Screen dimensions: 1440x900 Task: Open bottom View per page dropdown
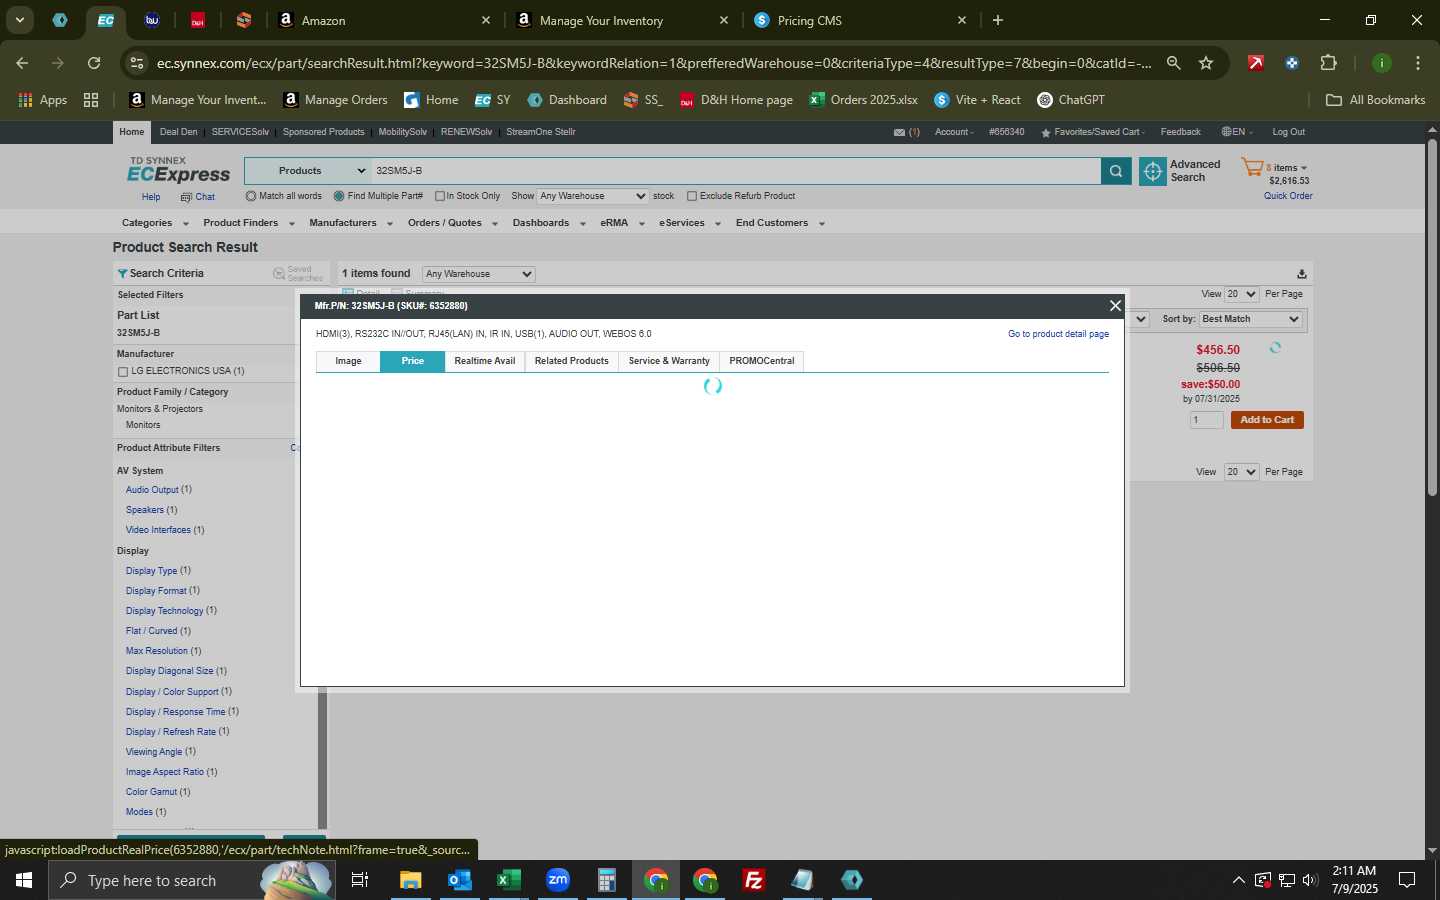click(1241, 472)
